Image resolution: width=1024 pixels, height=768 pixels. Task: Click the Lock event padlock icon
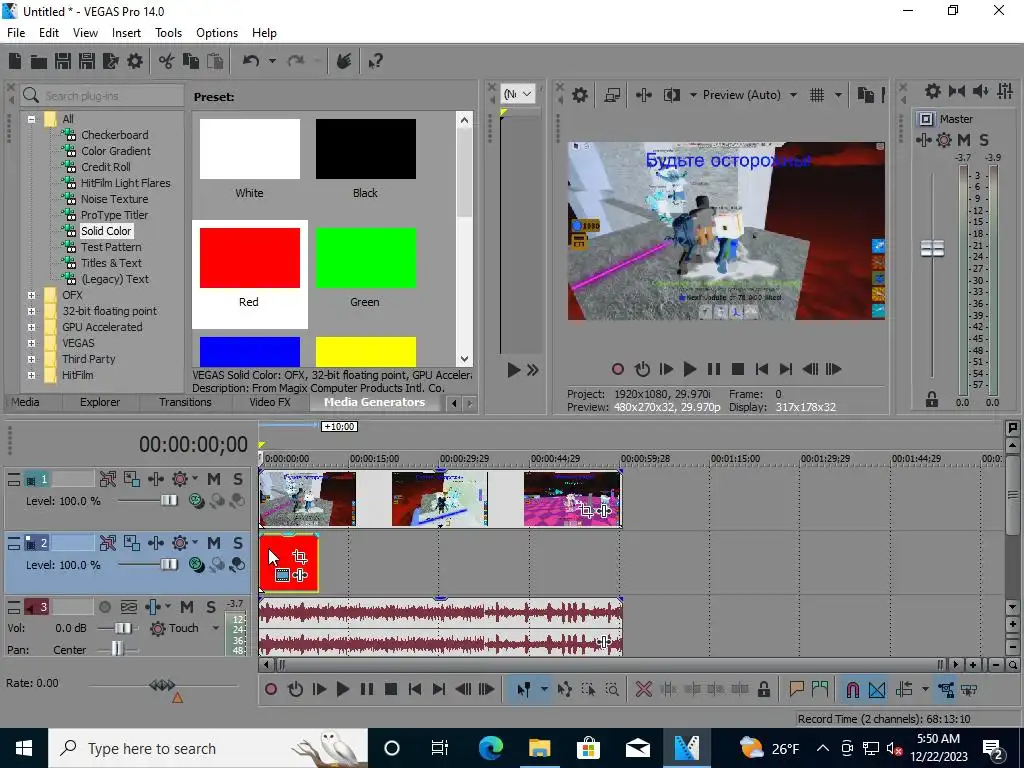coord(763,689)
